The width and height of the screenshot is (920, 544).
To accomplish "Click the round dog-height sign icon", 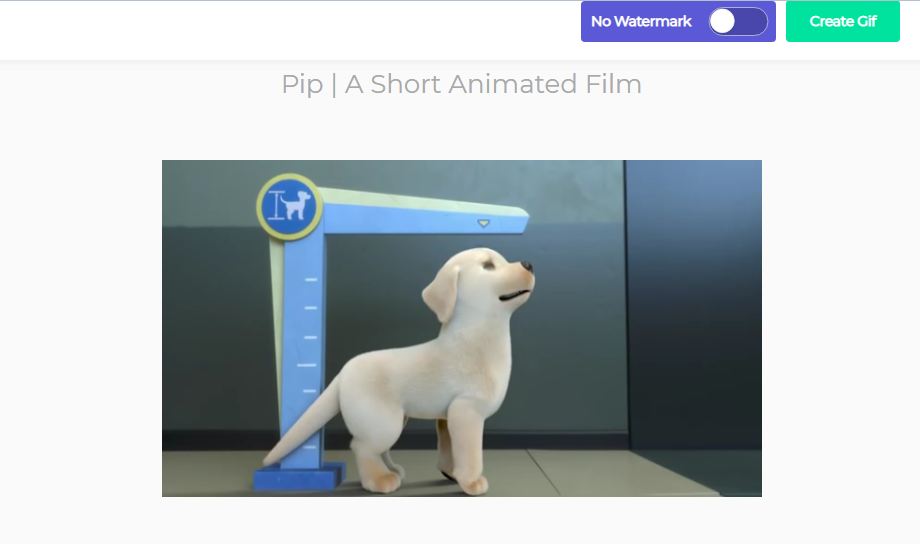I will pos(289,207).
